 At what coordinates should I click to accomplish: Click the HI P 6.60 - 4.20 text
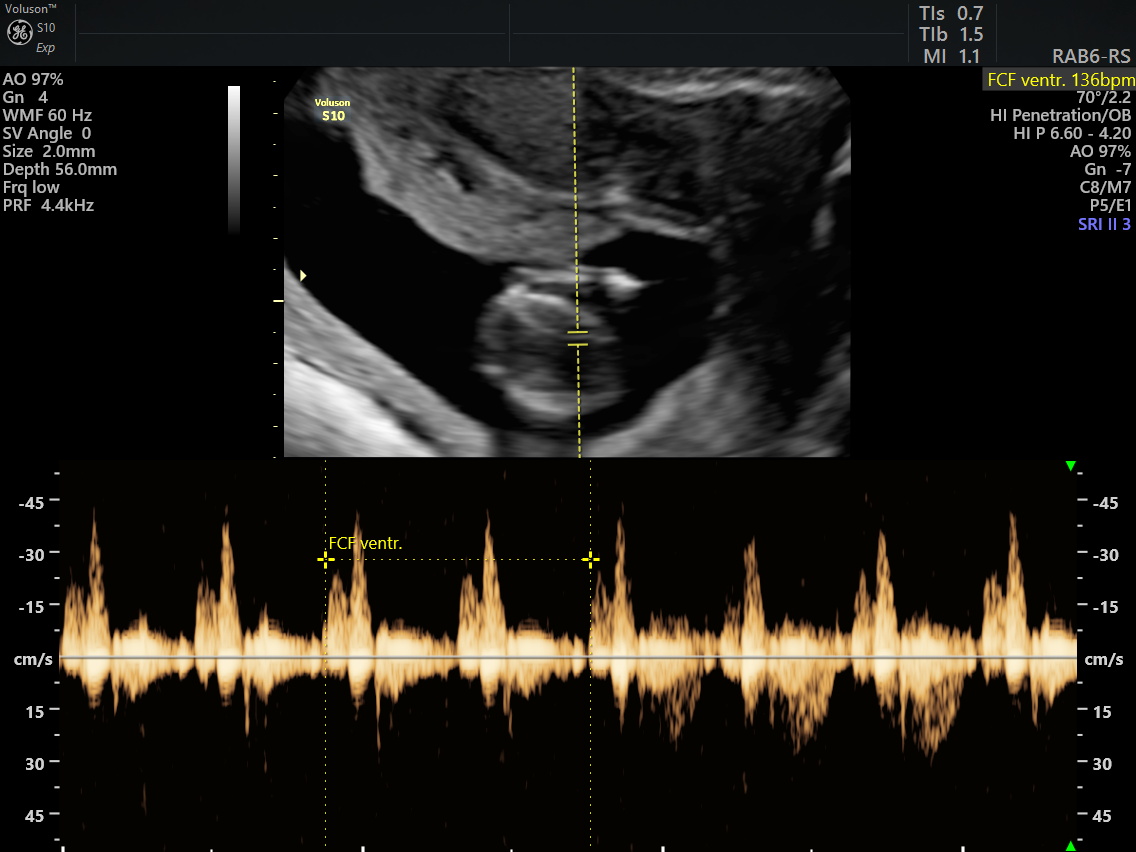[x=1072, y=134]
